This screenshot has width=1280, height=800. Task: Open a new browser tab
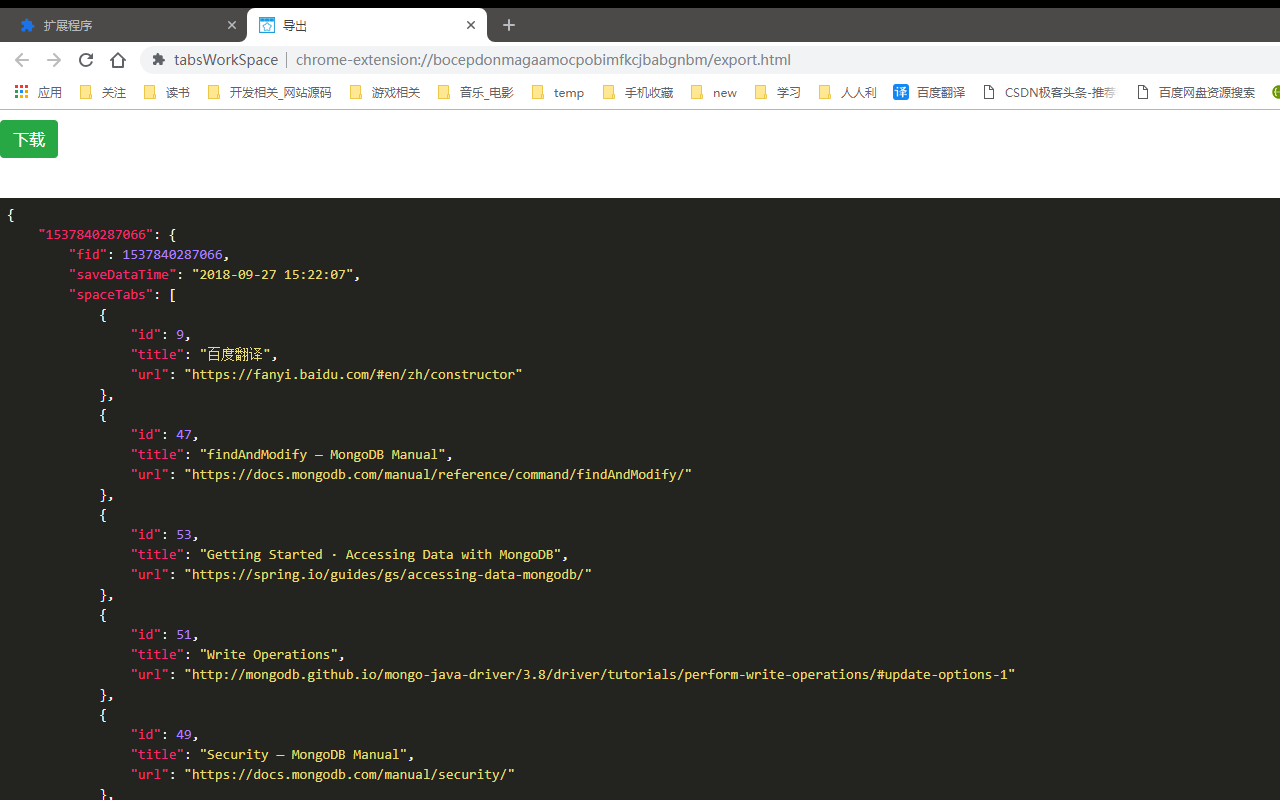pyautogui.click(x=509, y=25)
